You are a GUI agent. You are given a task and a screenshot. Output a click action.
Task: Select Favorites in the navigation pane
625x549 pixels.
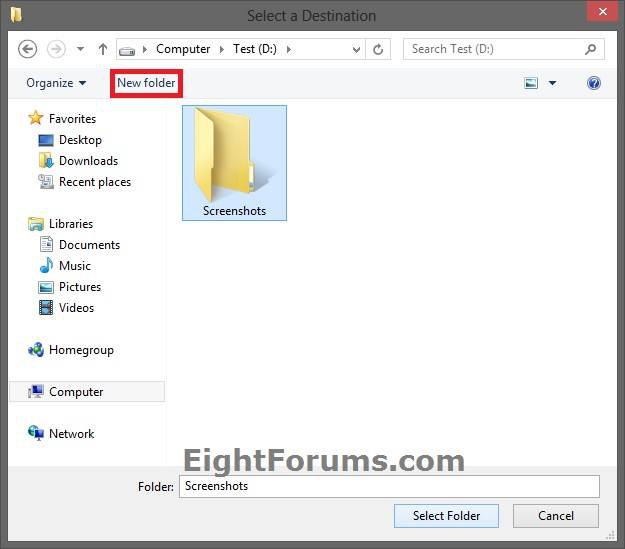[72, 118]
